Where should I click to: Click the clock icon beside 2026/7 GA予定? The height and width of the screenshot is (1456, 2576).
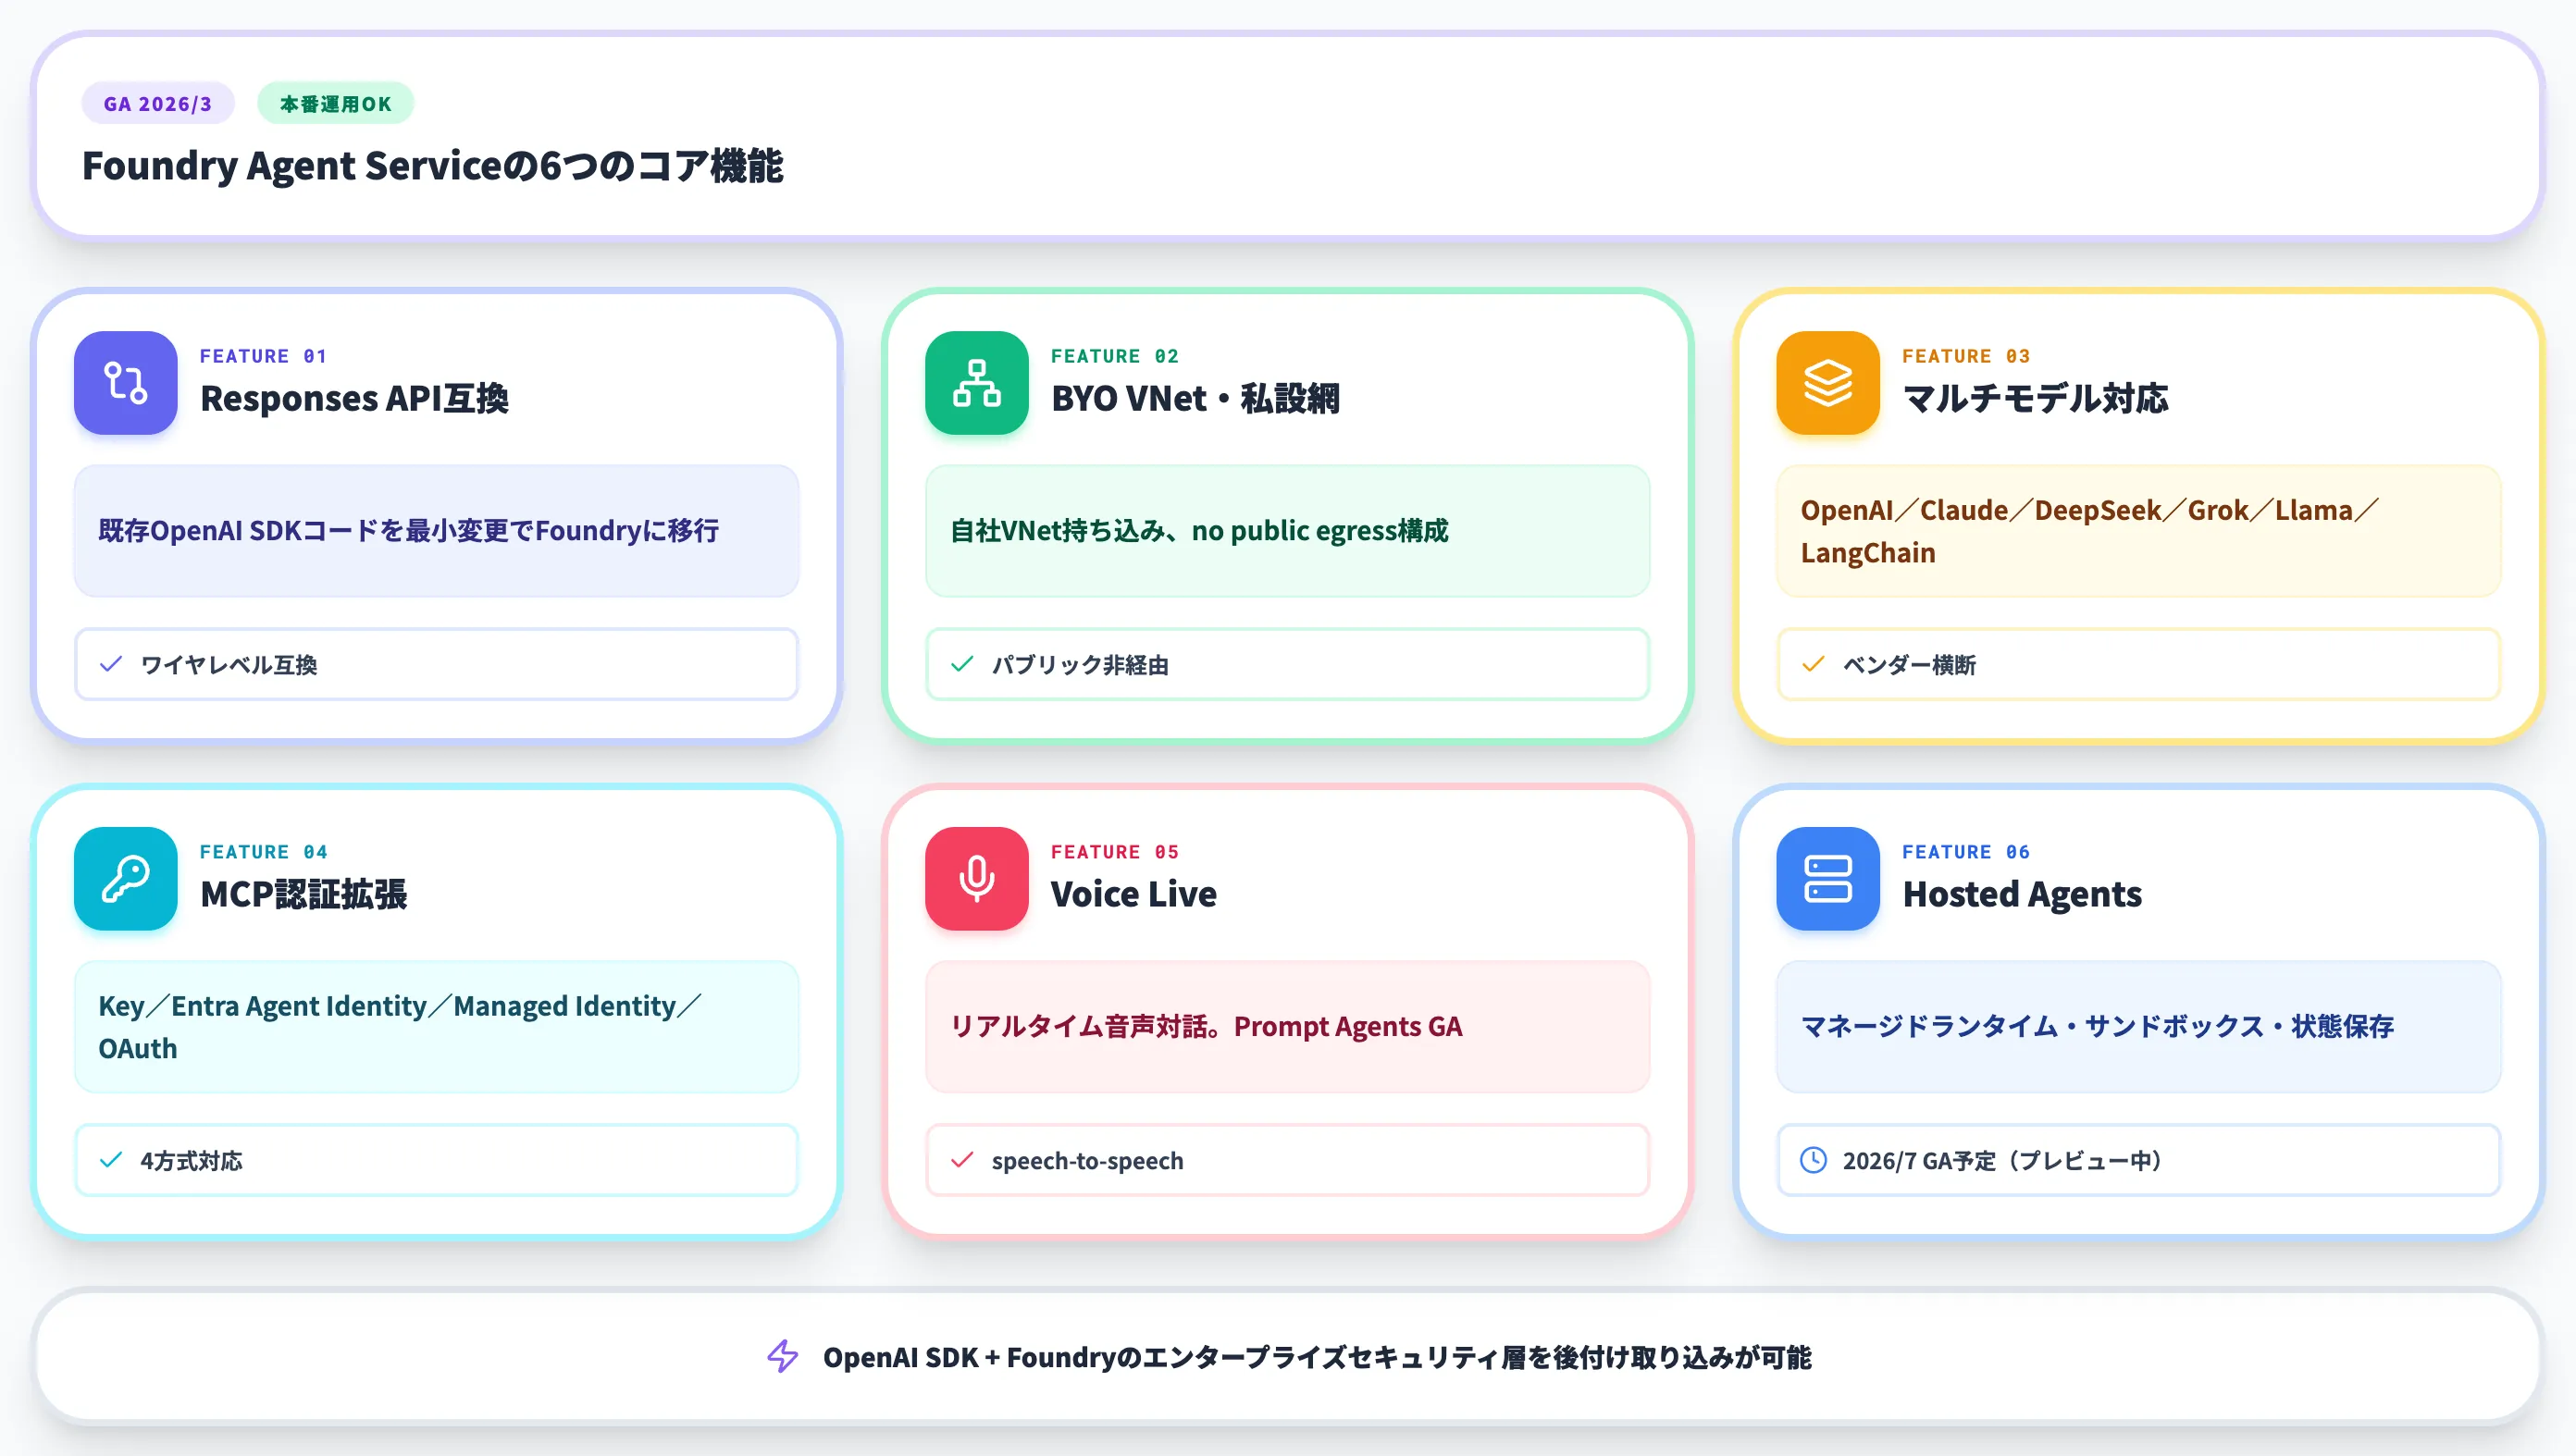1813,1160
